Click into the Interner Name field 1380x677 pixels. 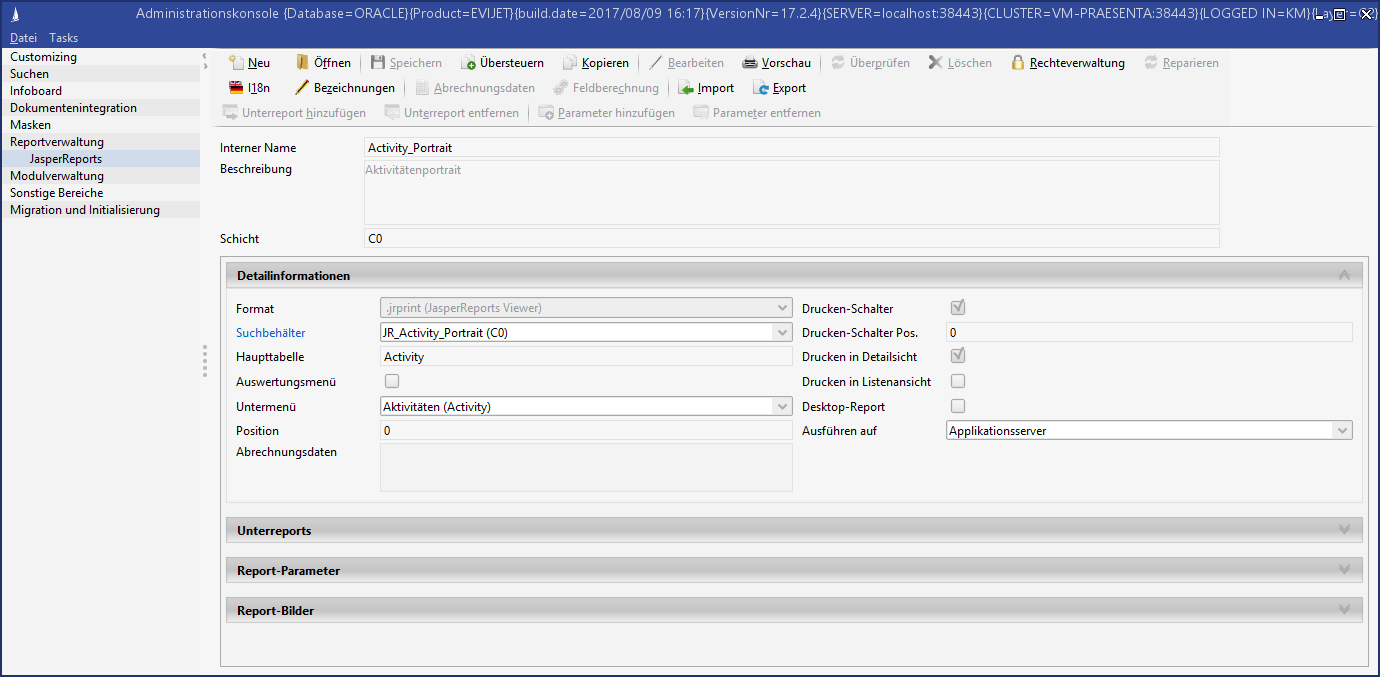(x=790, y=148)
